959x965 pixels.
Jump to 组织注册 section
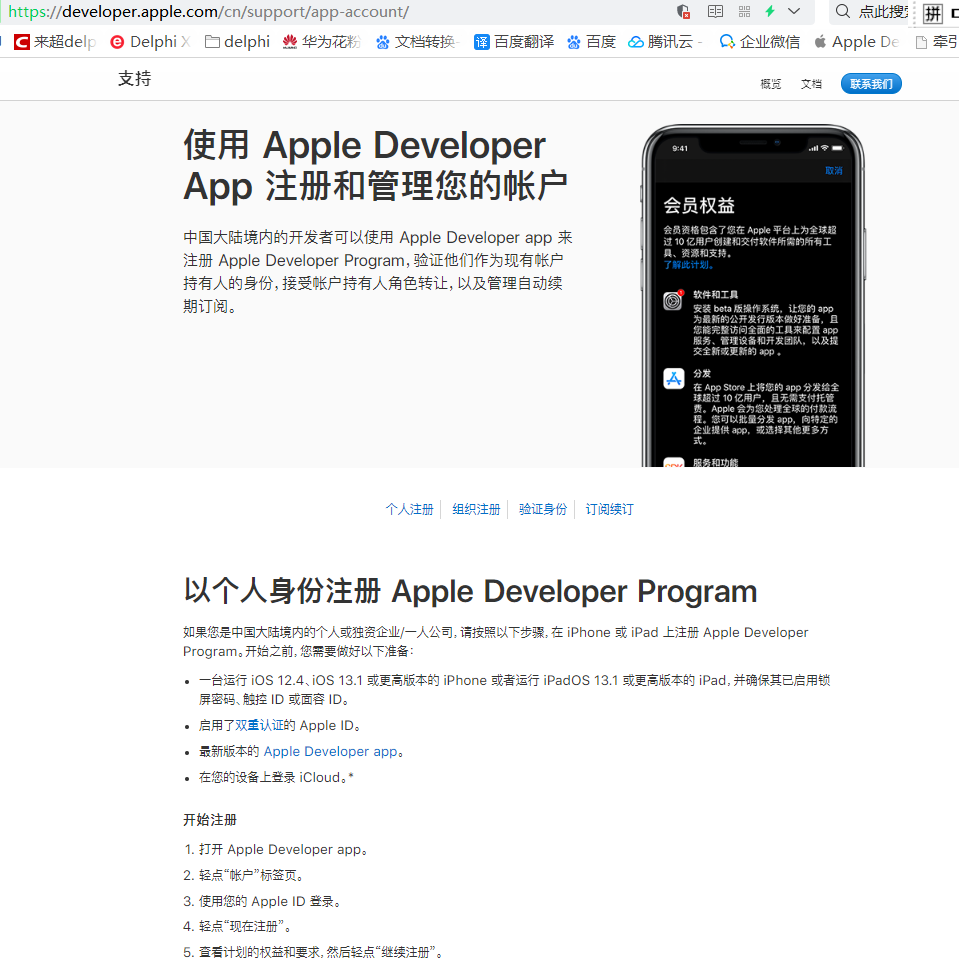[x=476, y=510]
